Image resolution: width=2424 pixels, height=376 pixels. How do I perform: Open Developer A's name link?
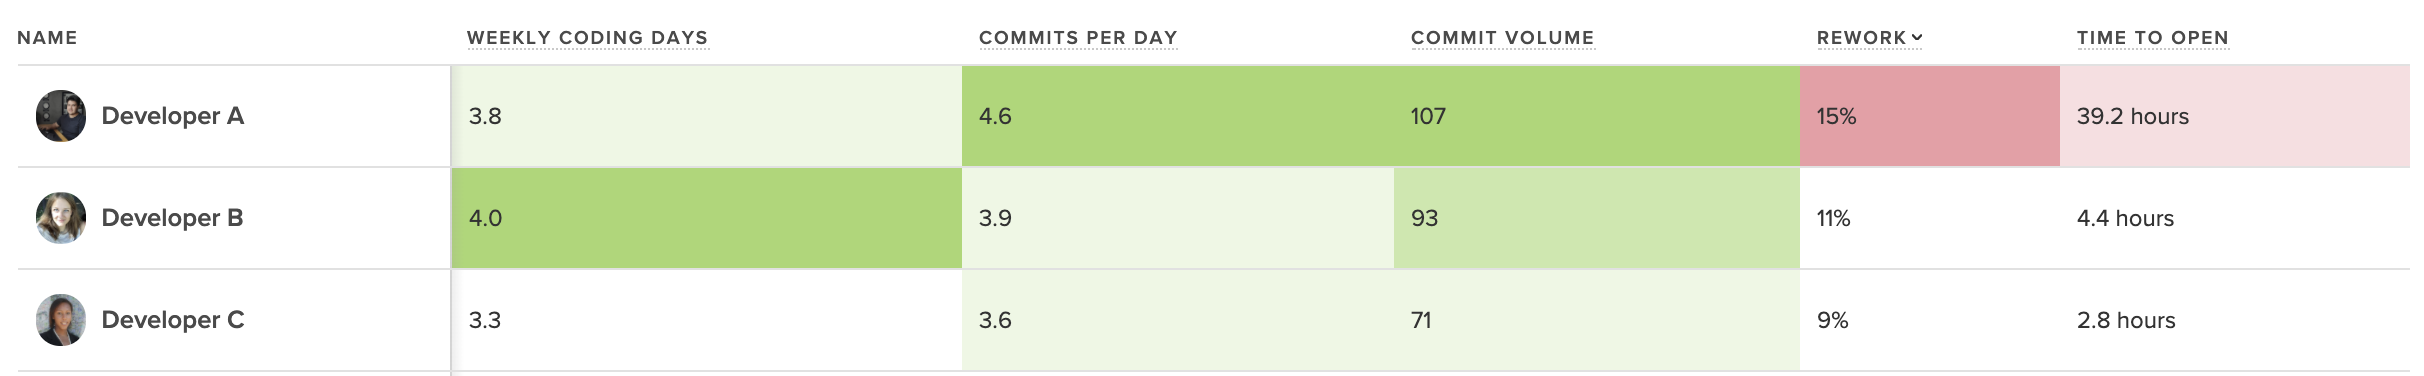tap(173, 116)
